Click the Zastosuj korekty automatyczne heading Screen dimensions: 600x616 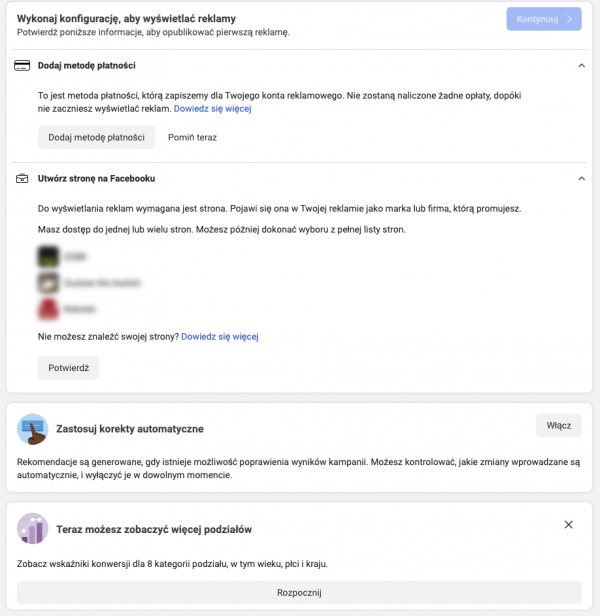pyautogui.click(x=131, y=429)
